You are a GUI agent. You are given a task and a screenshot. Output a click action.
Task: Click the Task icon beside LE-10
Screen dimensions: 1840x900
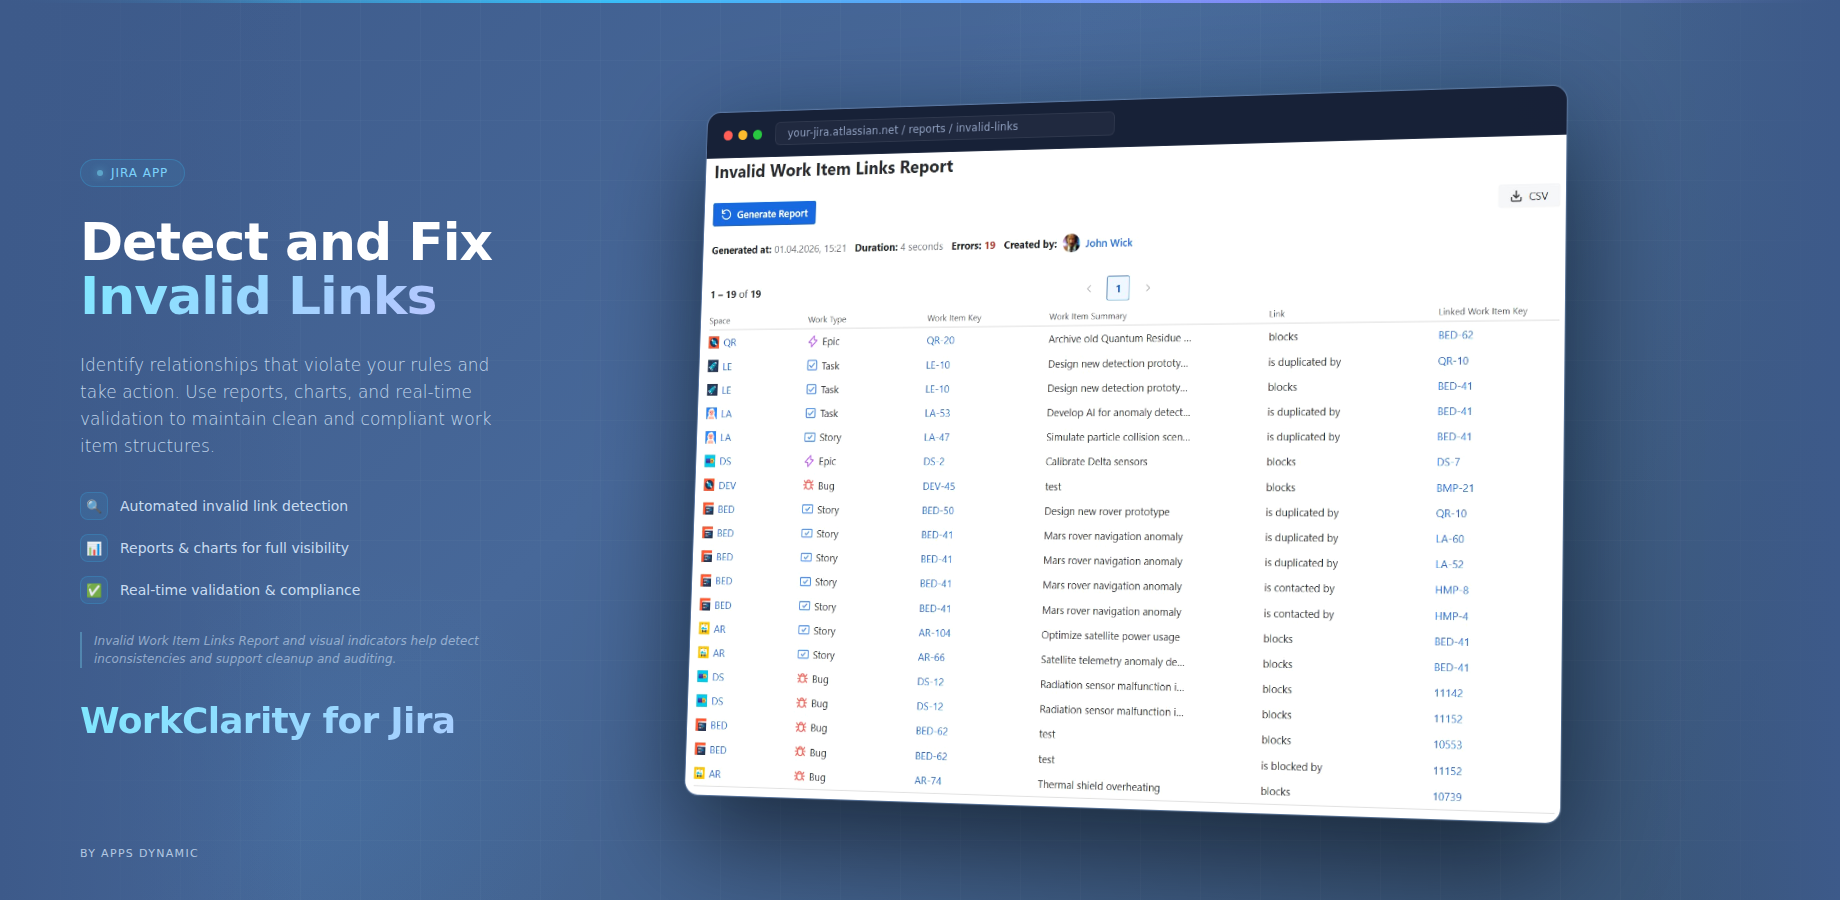pyautogui.click(x=810, y=365)
